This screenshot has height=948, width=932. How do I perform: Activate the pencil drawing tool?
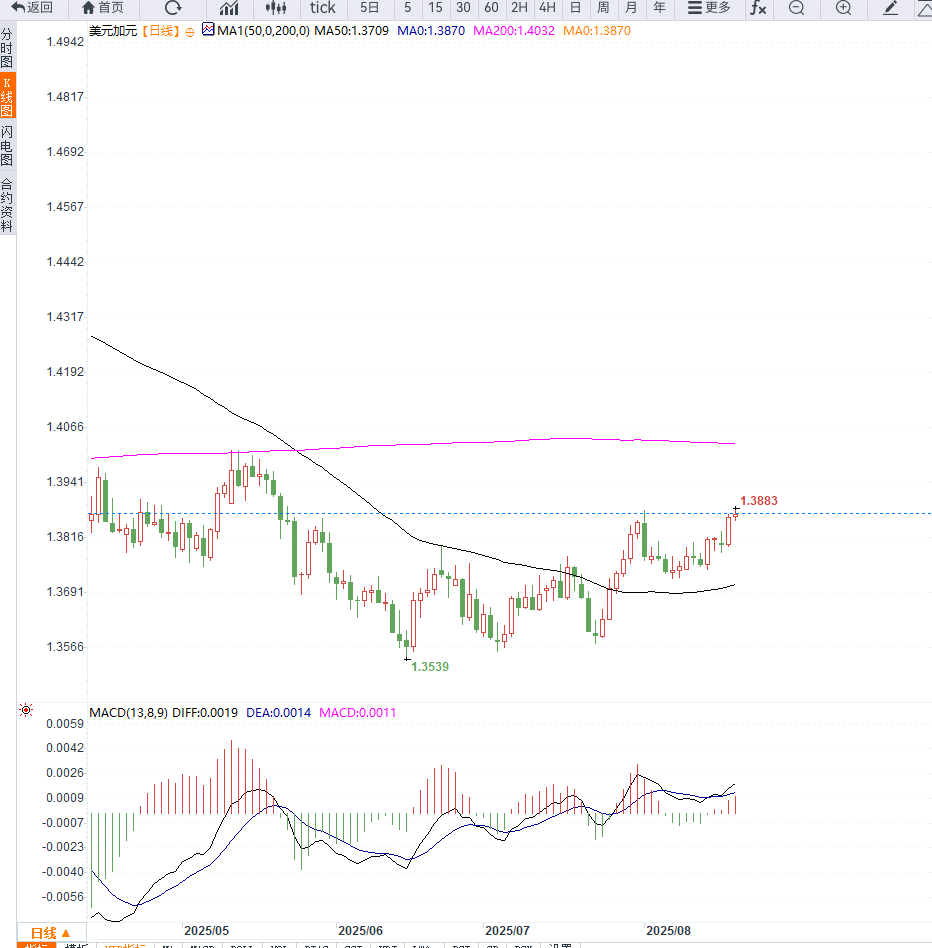point(890,8)
